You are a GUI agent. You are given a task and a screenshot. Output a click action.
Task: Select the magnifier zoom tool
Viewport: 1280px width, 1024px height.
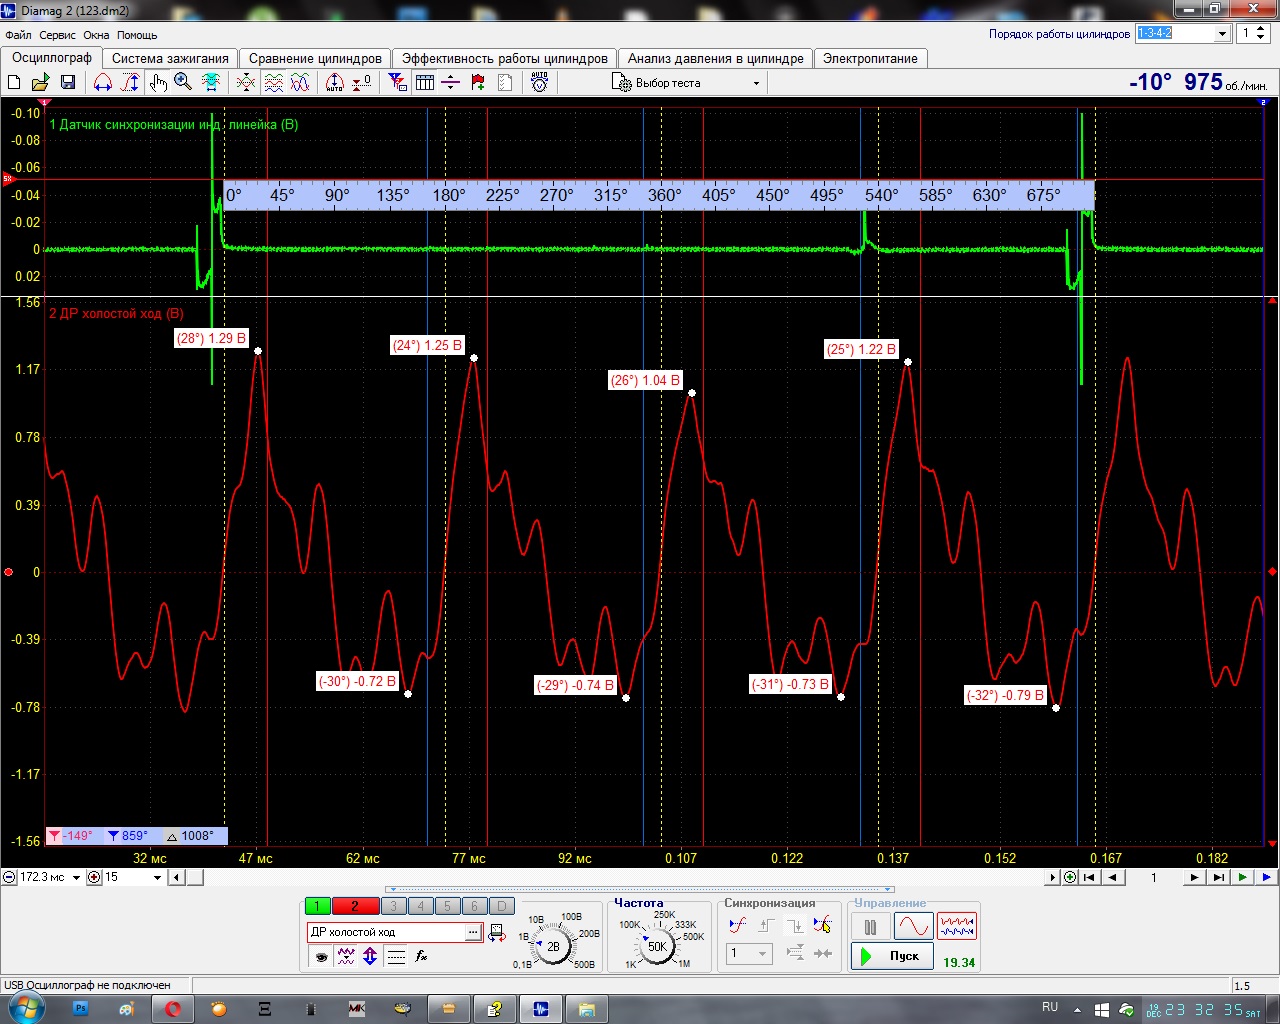point(183,83)
